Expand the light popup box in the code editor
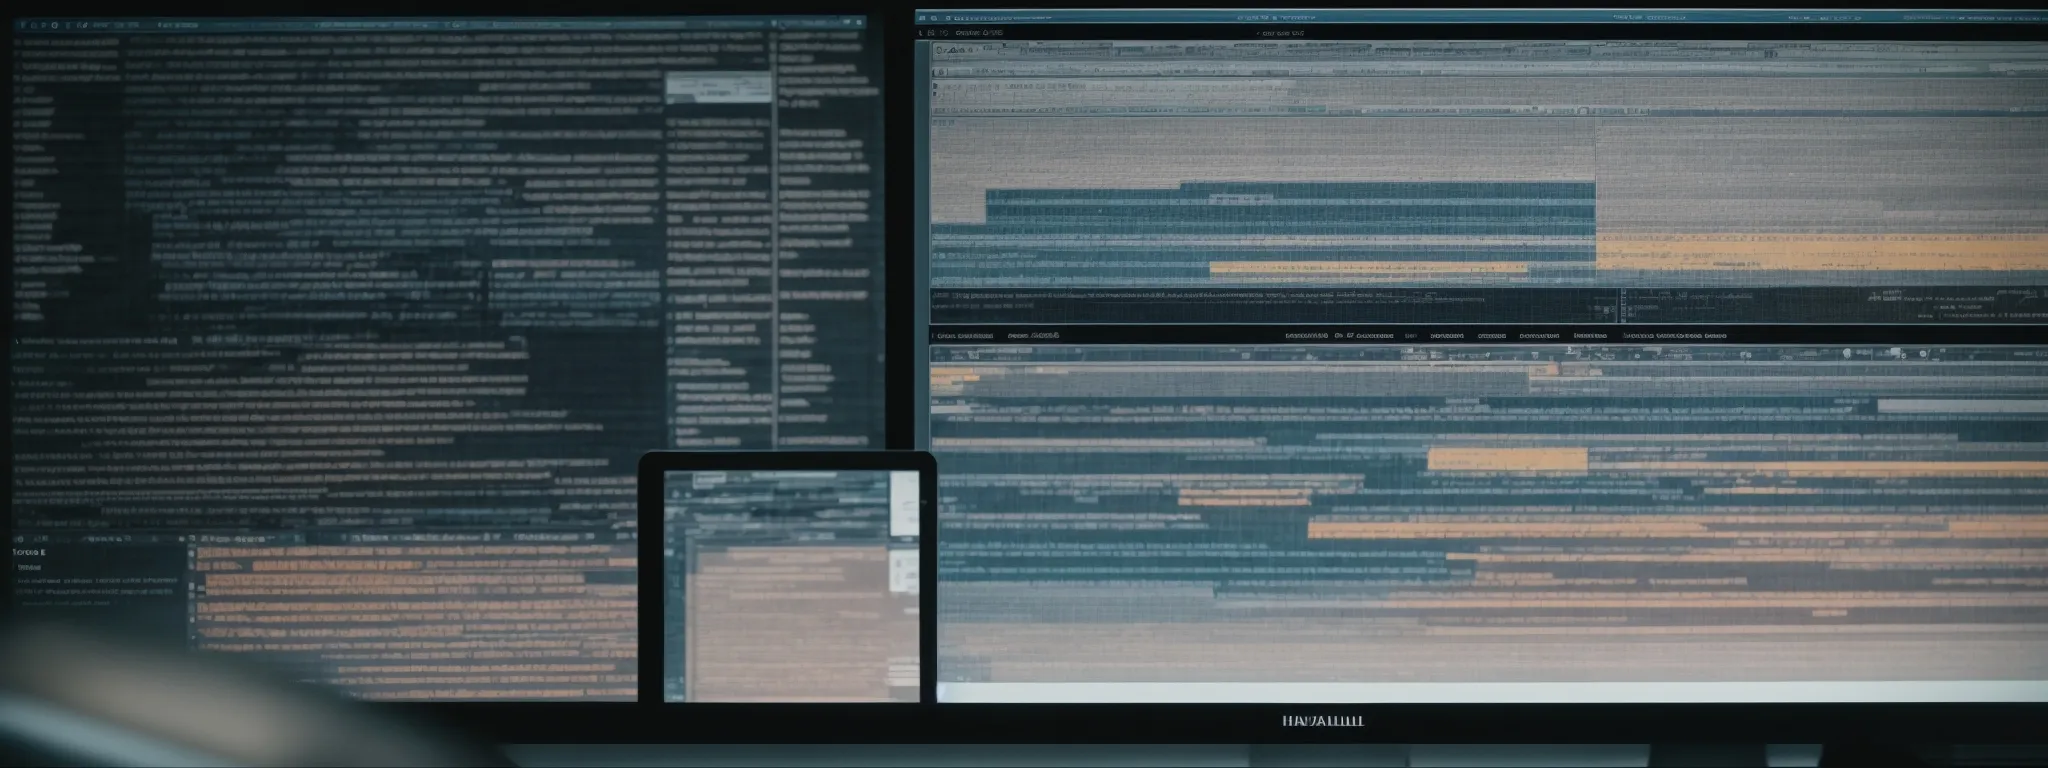Image resolution: width=2048 pixels, height=768 pixels. (717, 87)
